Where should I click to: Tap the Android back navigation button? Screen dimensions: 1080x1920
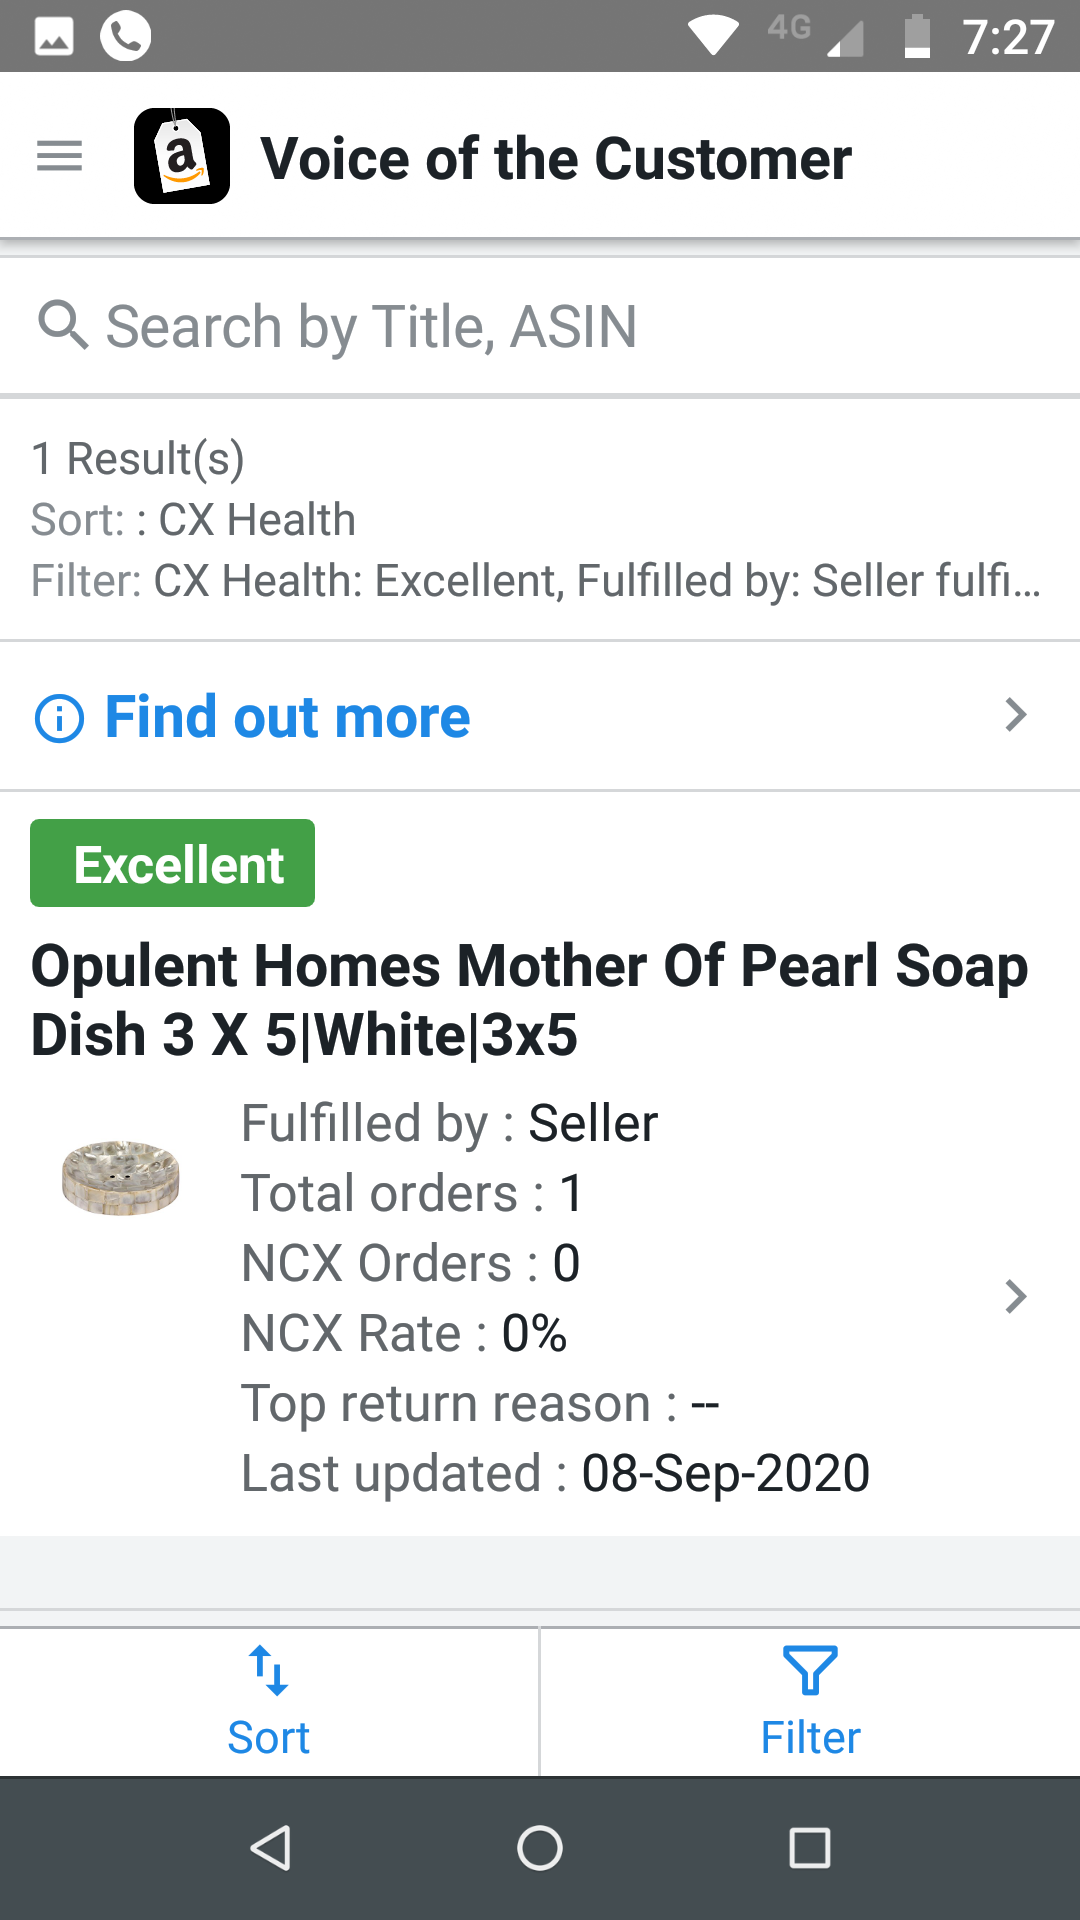270,1848
